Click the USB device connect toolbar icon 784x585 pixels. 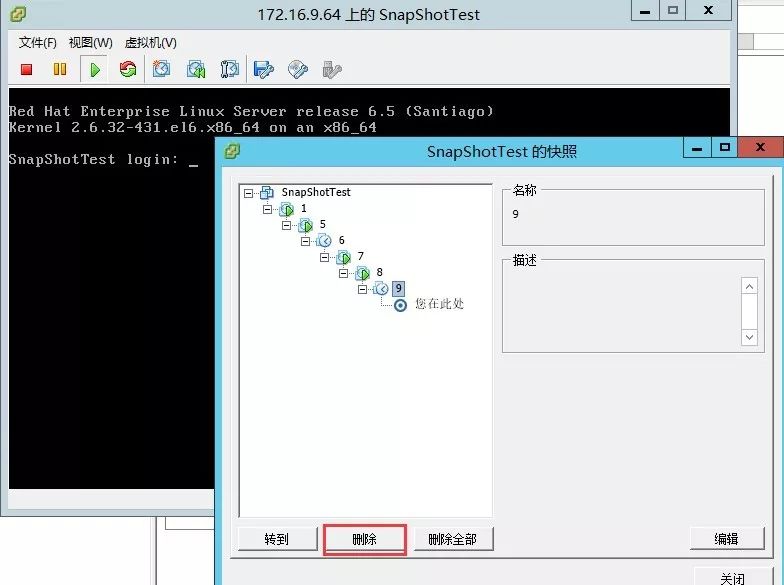(332, 70)
